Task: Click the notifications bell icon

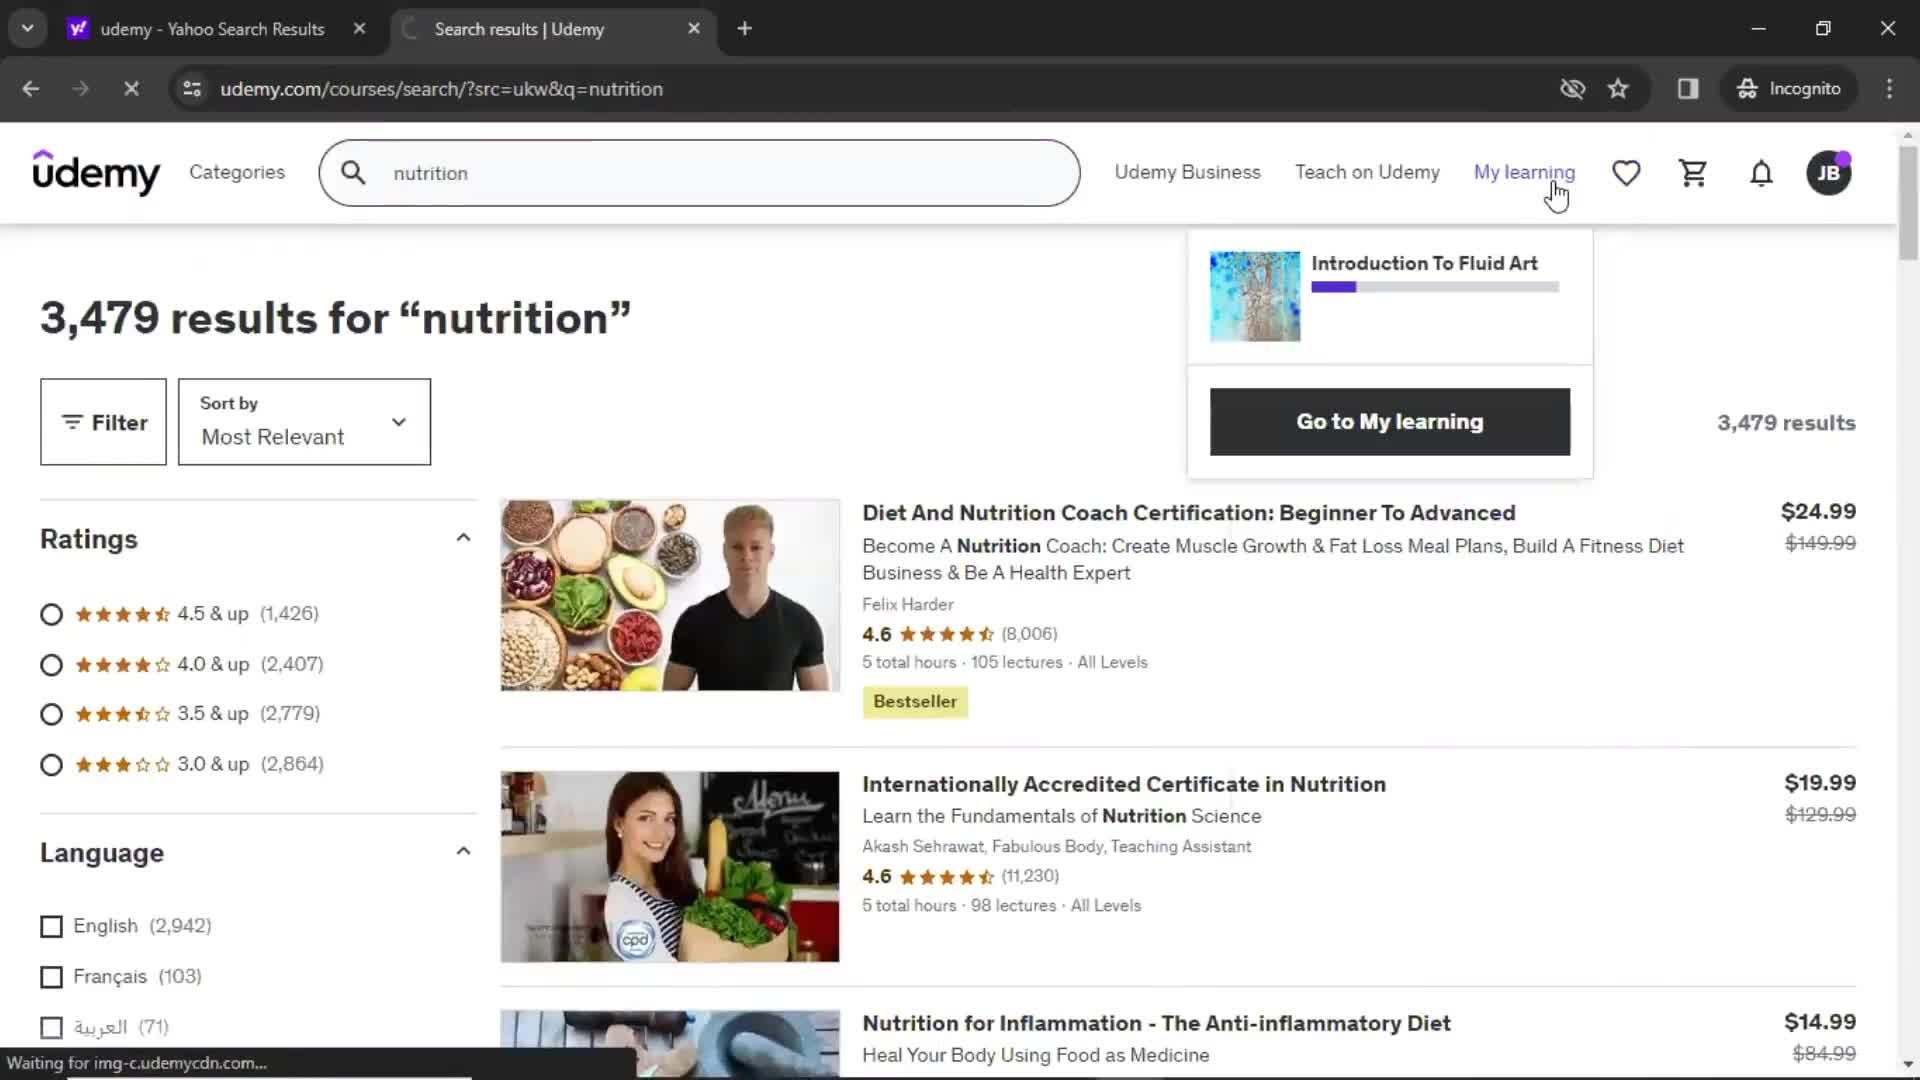Action: tap(1760, 173)
